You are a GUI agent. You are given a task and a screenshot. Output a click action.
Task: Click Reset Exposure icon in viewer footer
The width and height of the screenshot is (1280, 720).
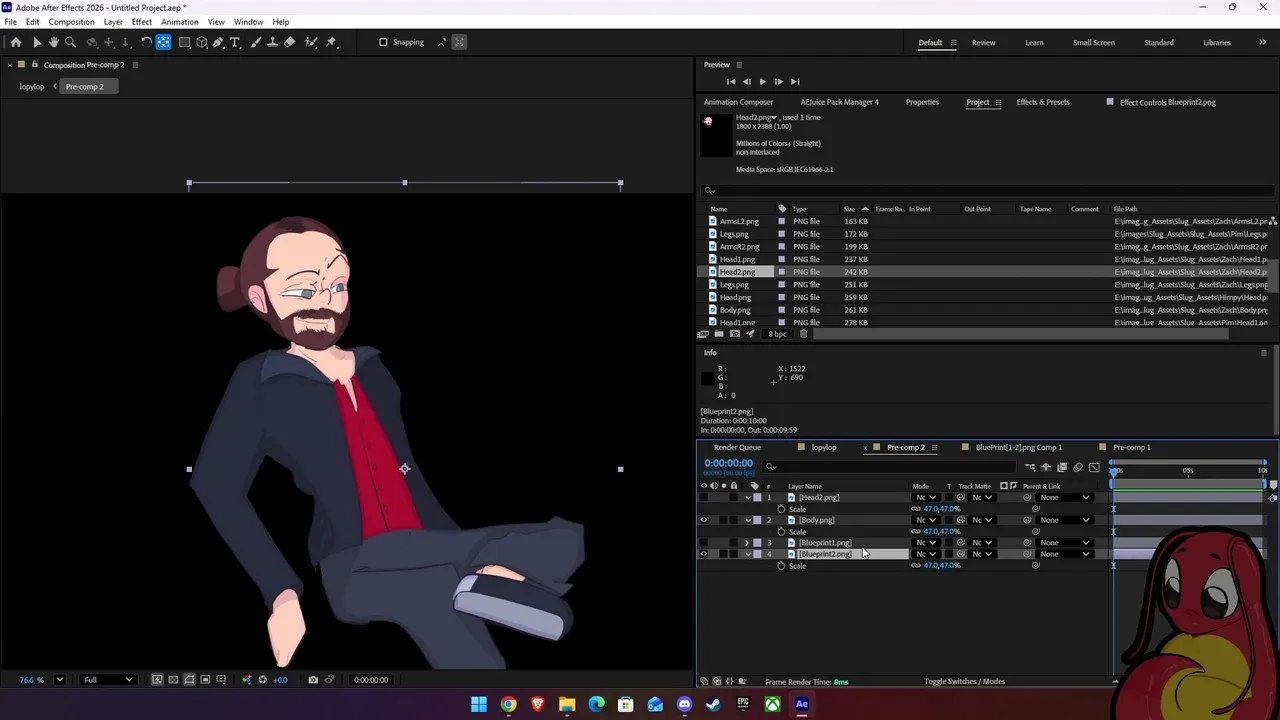coord(263,680)
